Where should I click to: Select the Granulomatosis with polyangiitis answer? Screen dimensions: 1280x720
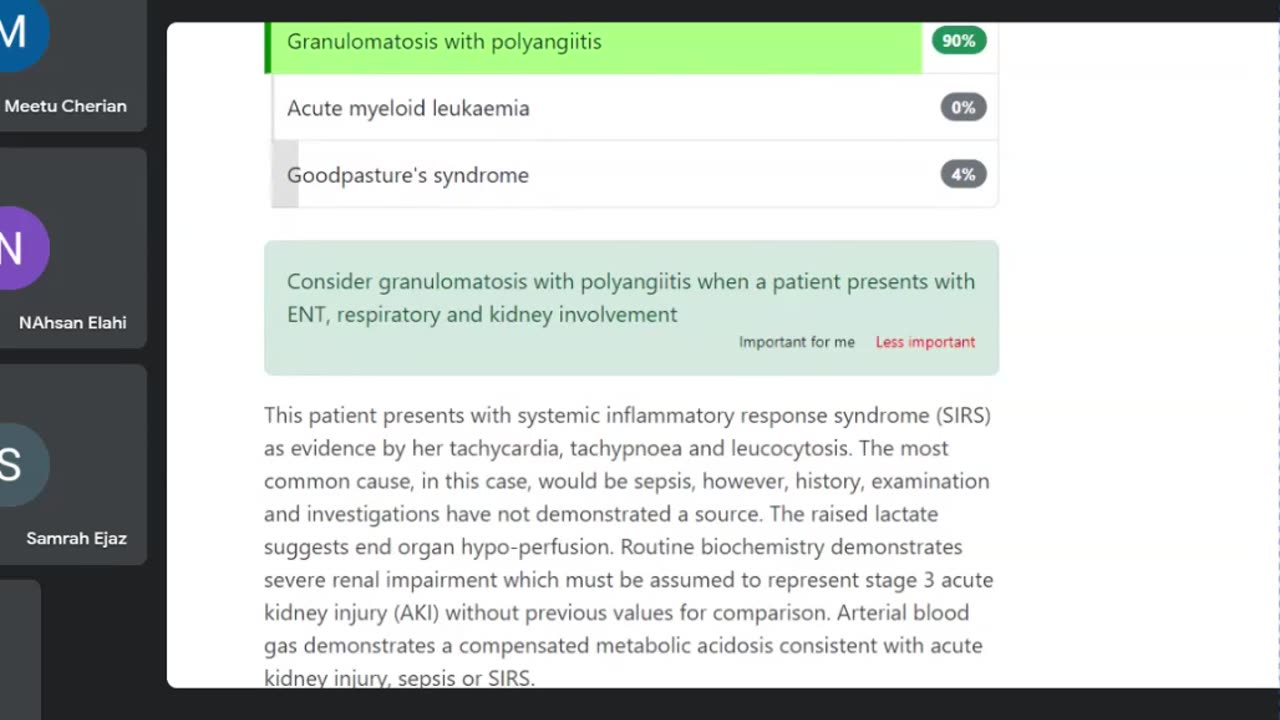(444, 42)
